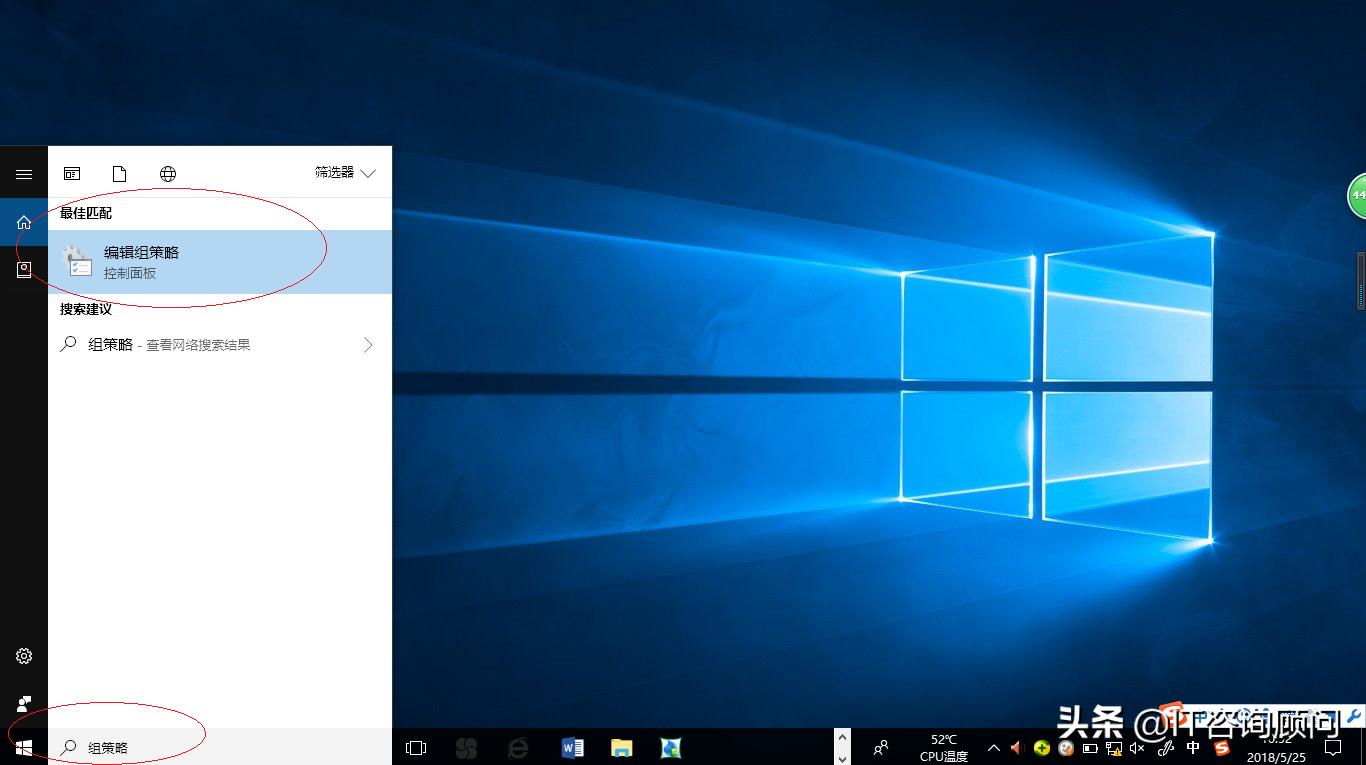Open Excel from the taskbar
Image resolution: width=1366 pixels, height=765 pixels.
[670, 747]
